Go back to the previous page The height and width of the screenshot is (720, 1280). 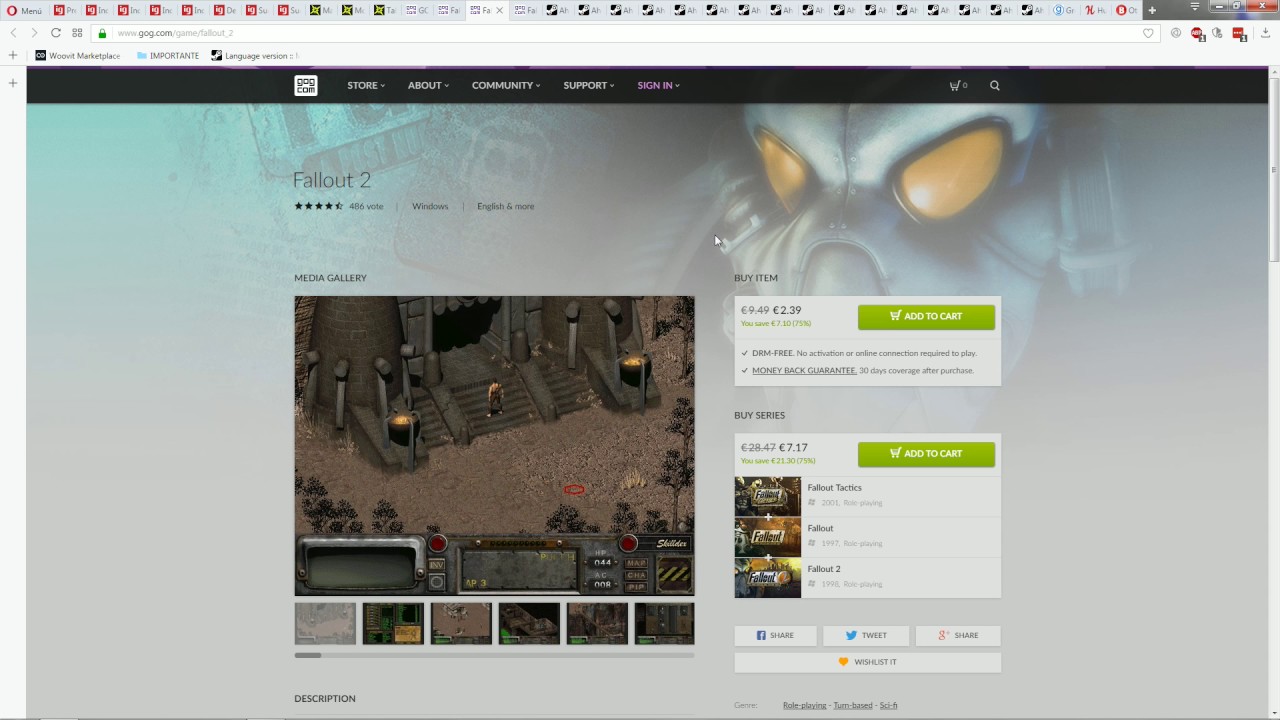click(13, 33)
